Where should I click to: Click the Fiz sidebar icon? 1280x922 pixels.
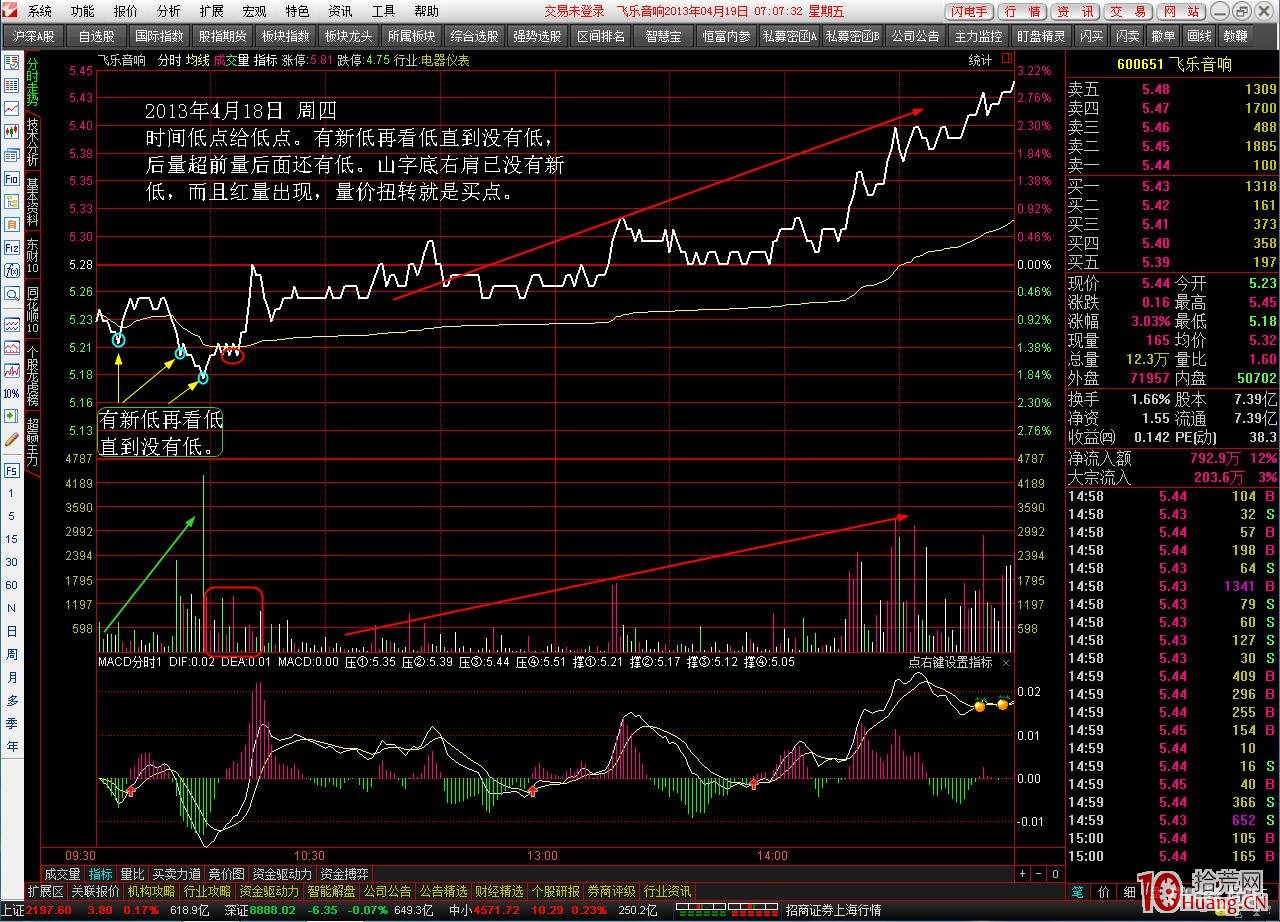(12, 248)
